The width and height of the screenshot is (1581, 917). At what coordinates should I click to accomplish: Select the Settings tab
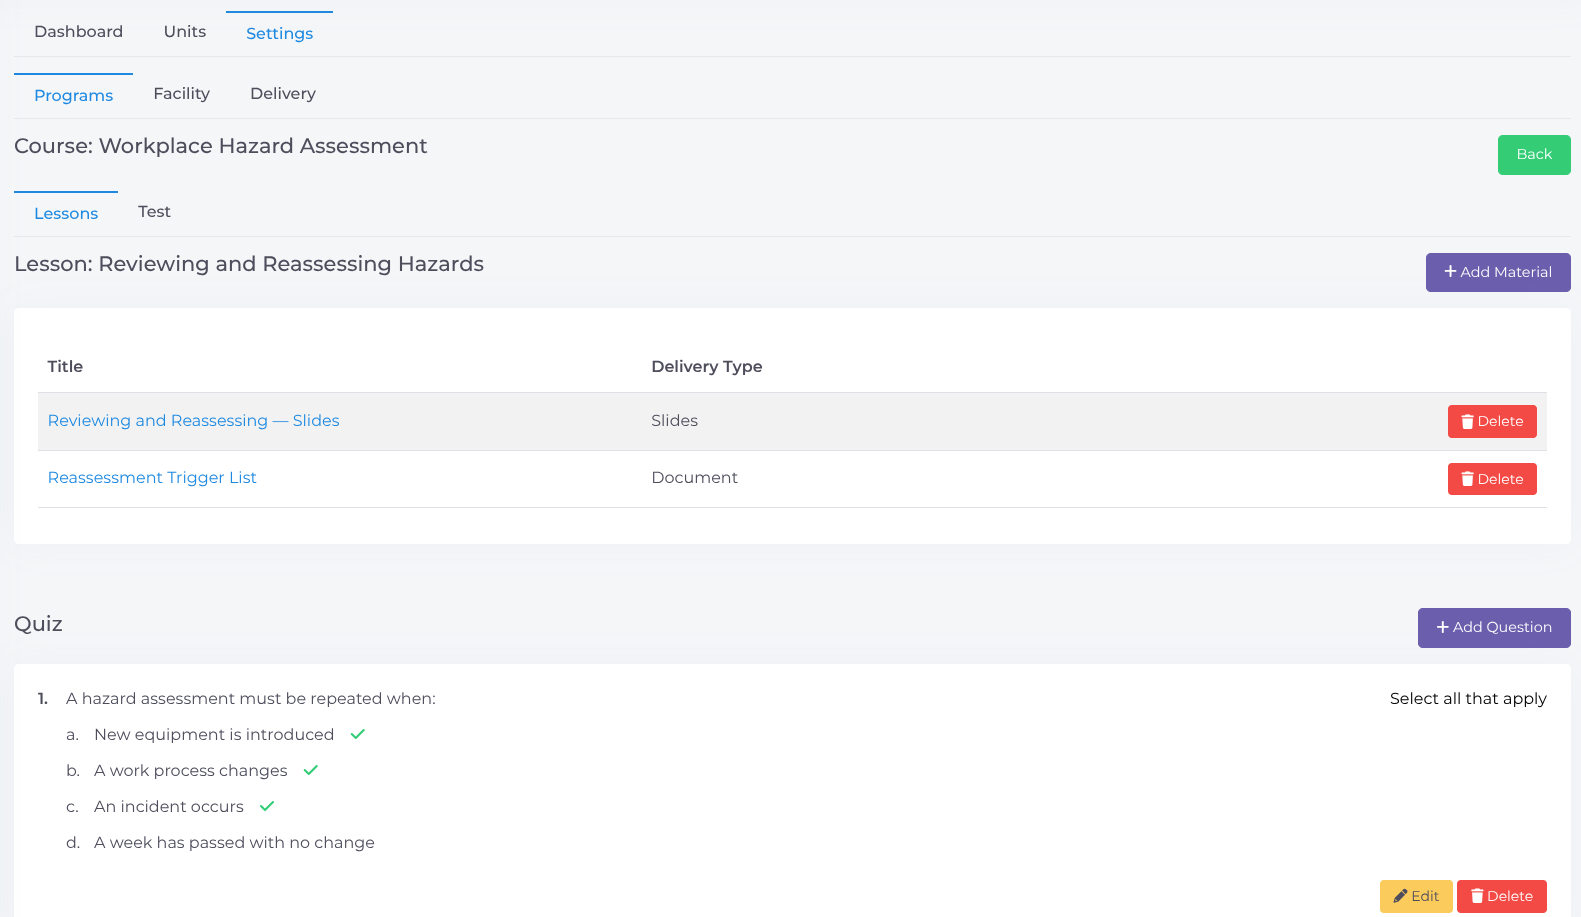tap(279, 33)
